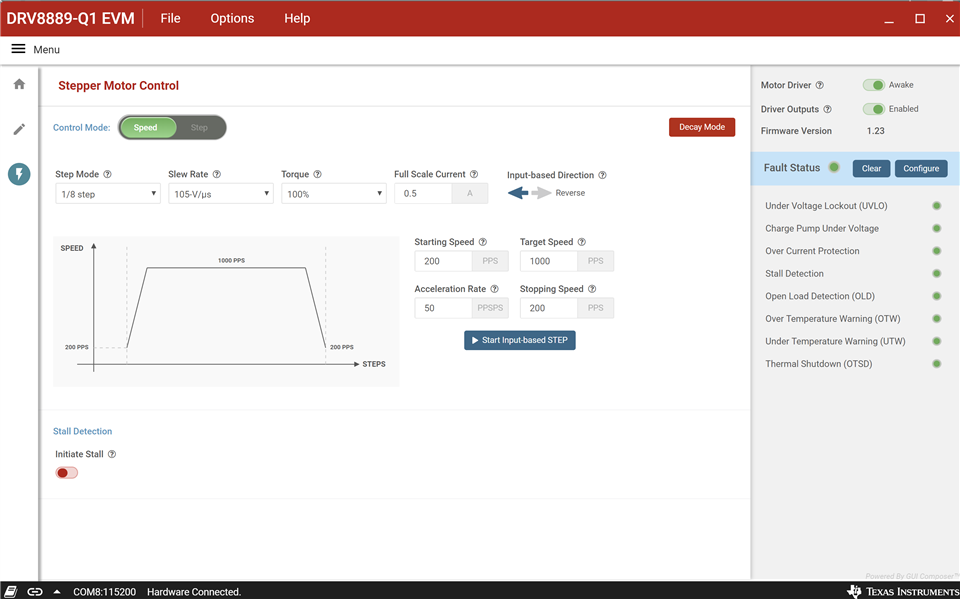Click the Under Voltage Lockout indicator LED

(x=936, y=206)
